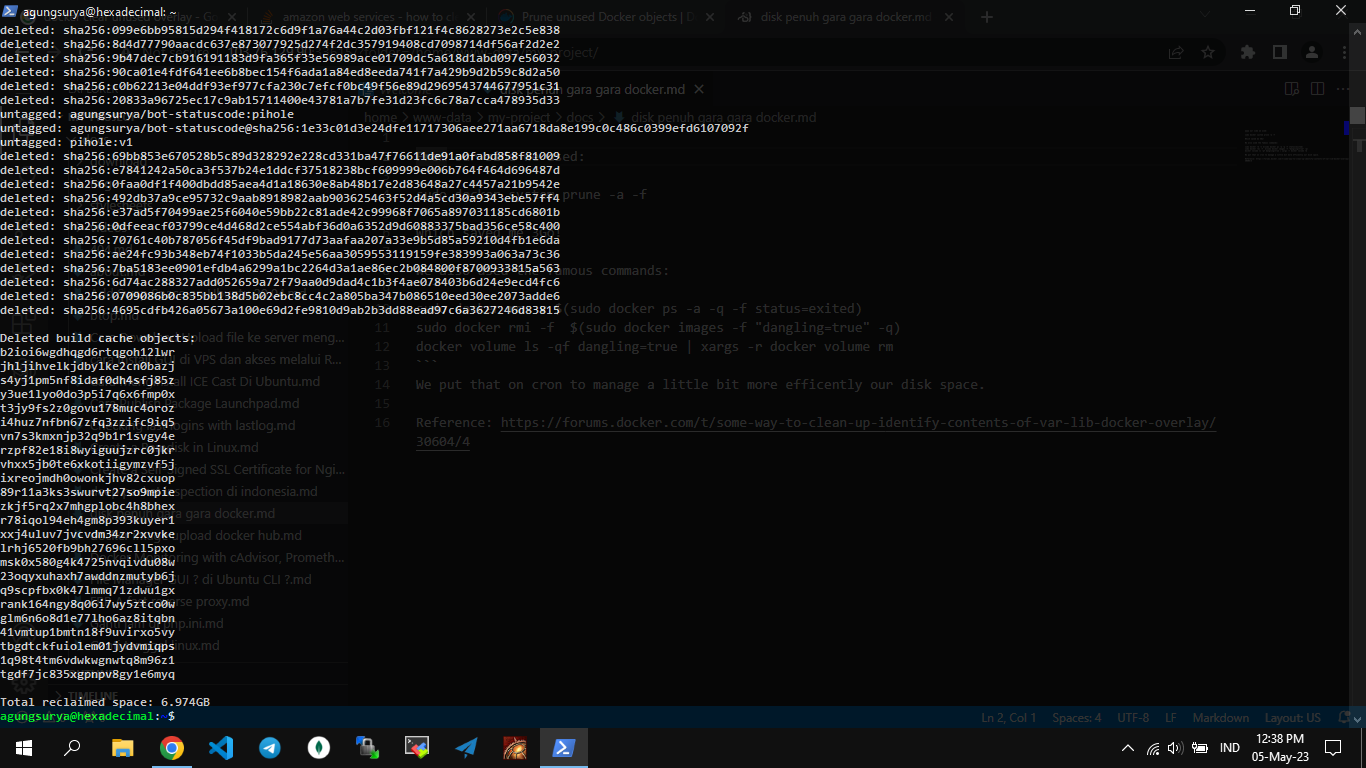Screen dimensions: 1366x768
Task: Restore down the terminal window
Action: 1295,11
